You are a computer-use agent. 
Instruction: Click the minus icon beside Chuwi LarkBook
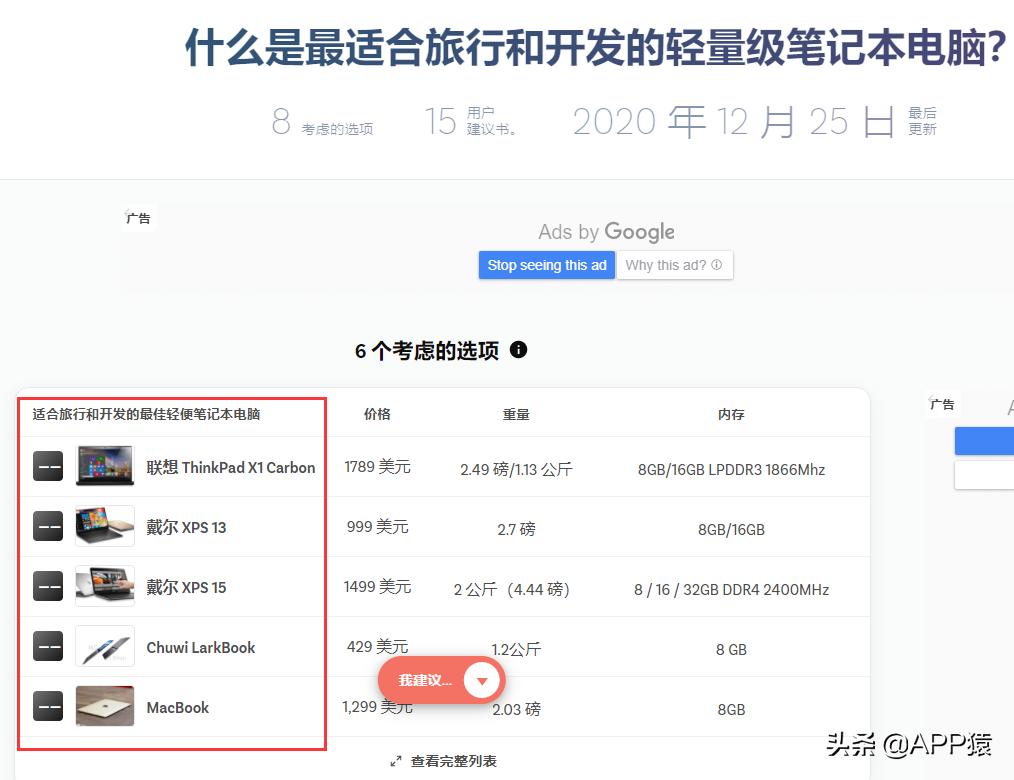[x=47, y=647]
